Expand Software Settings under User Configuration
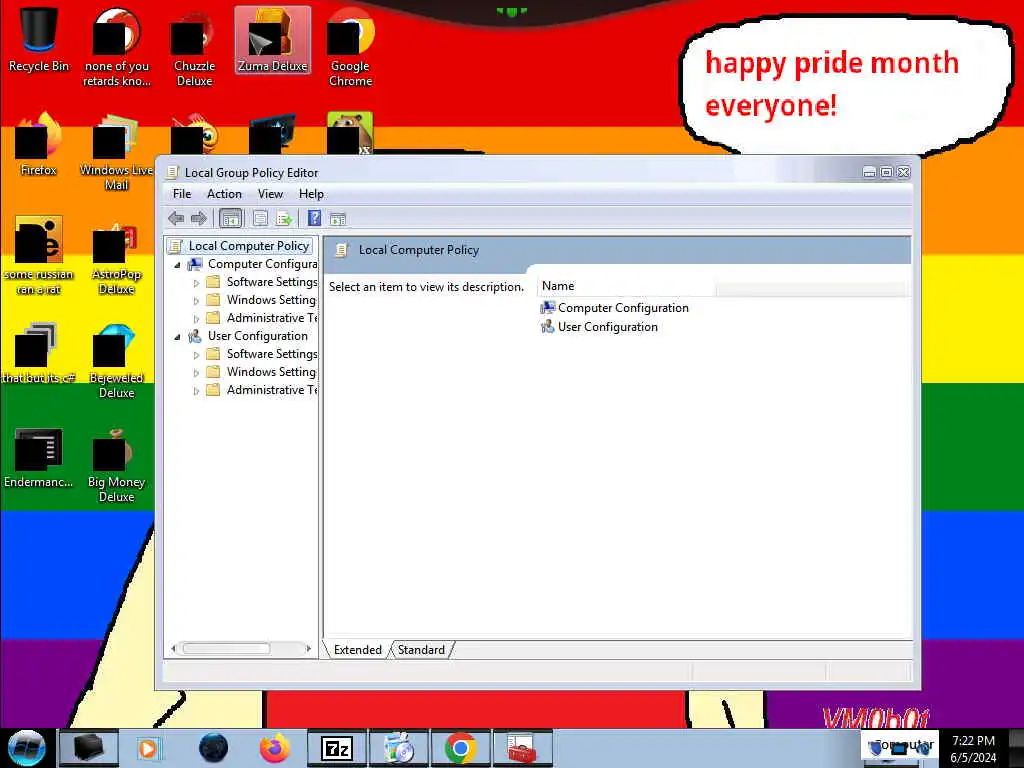 click(x=196, y=355)
